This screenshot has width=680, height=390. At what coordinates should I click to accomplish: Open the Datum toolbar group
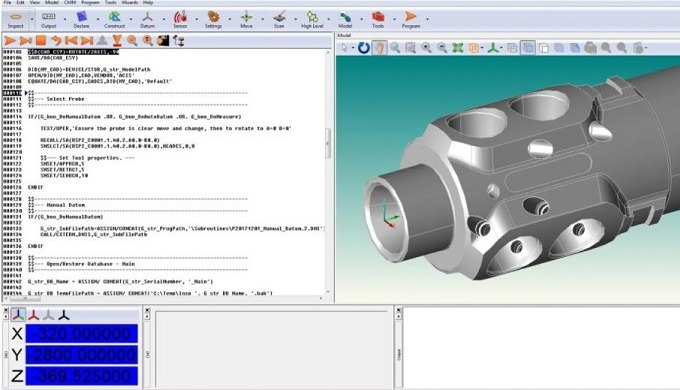pyautogui.click(x=147, y=20)
